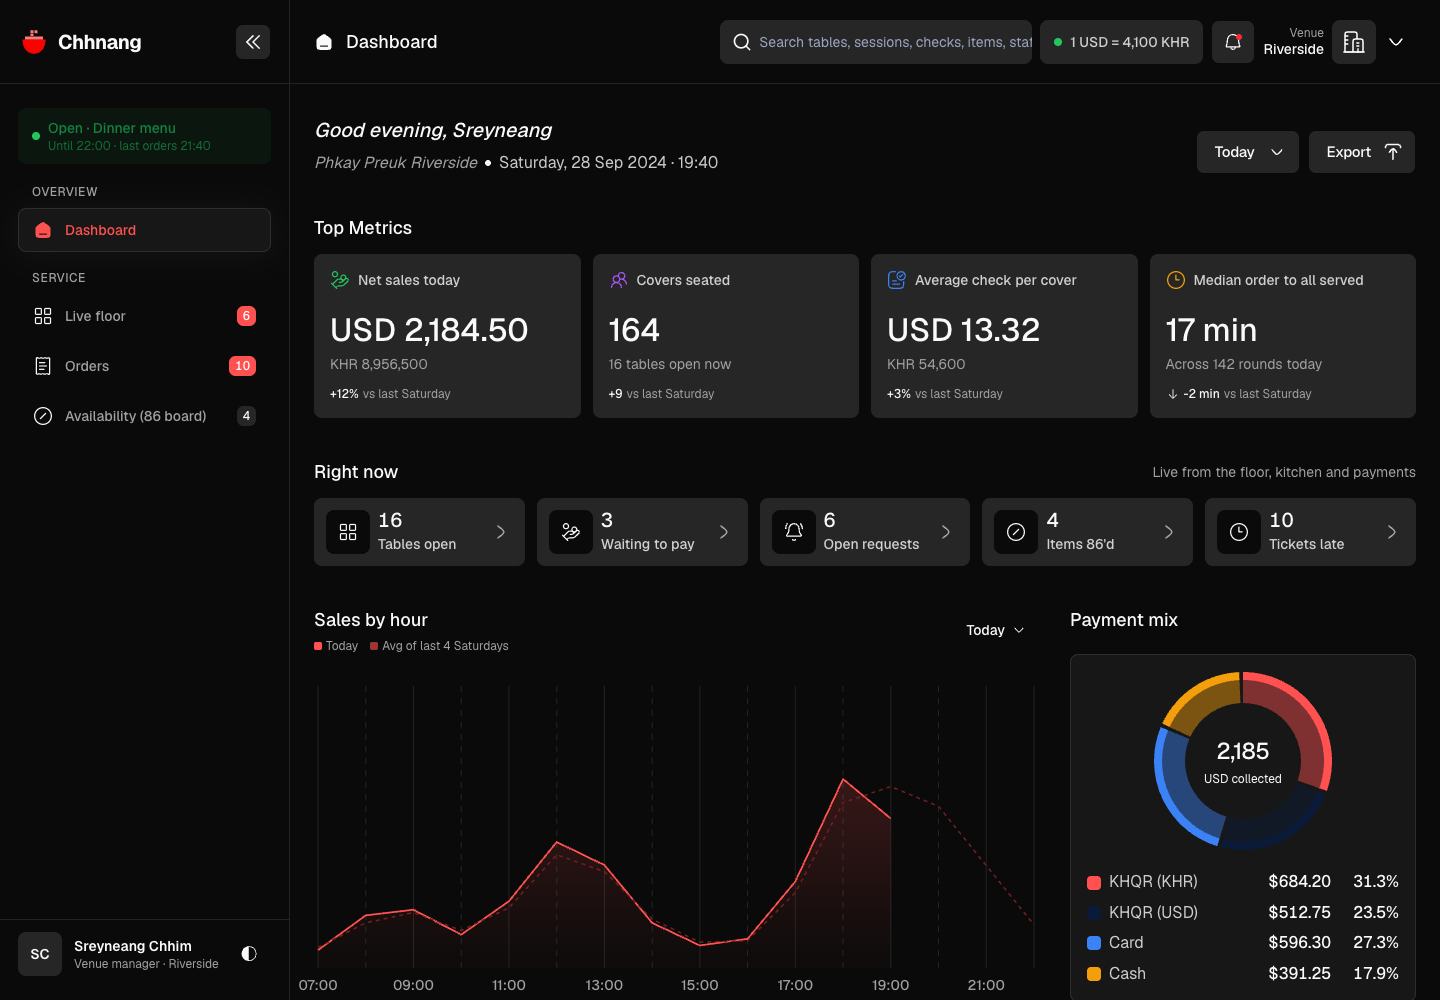Screen dimensions: 1440x1000
Task: Click the Today legend marker in chart
Action: [x=318, y=646]
